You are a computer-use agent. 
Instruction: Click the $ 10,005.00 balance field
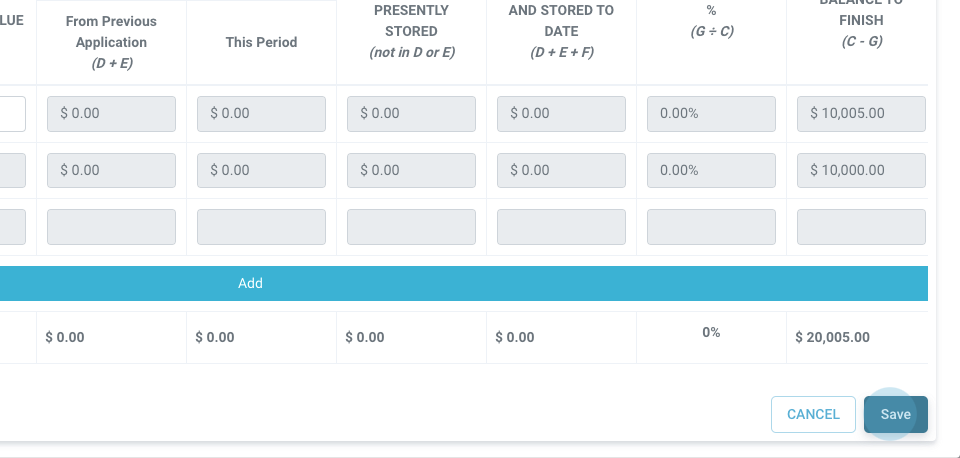point(861,114)
